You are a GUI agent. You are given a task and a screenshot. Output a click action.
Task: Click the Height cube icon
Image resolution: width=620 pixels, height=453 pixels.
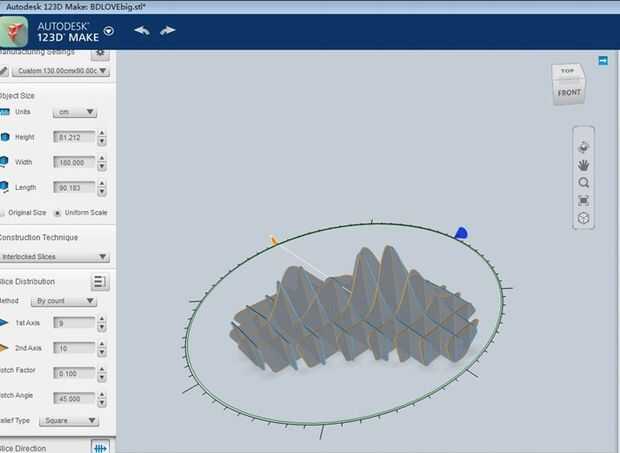[5, 137]
